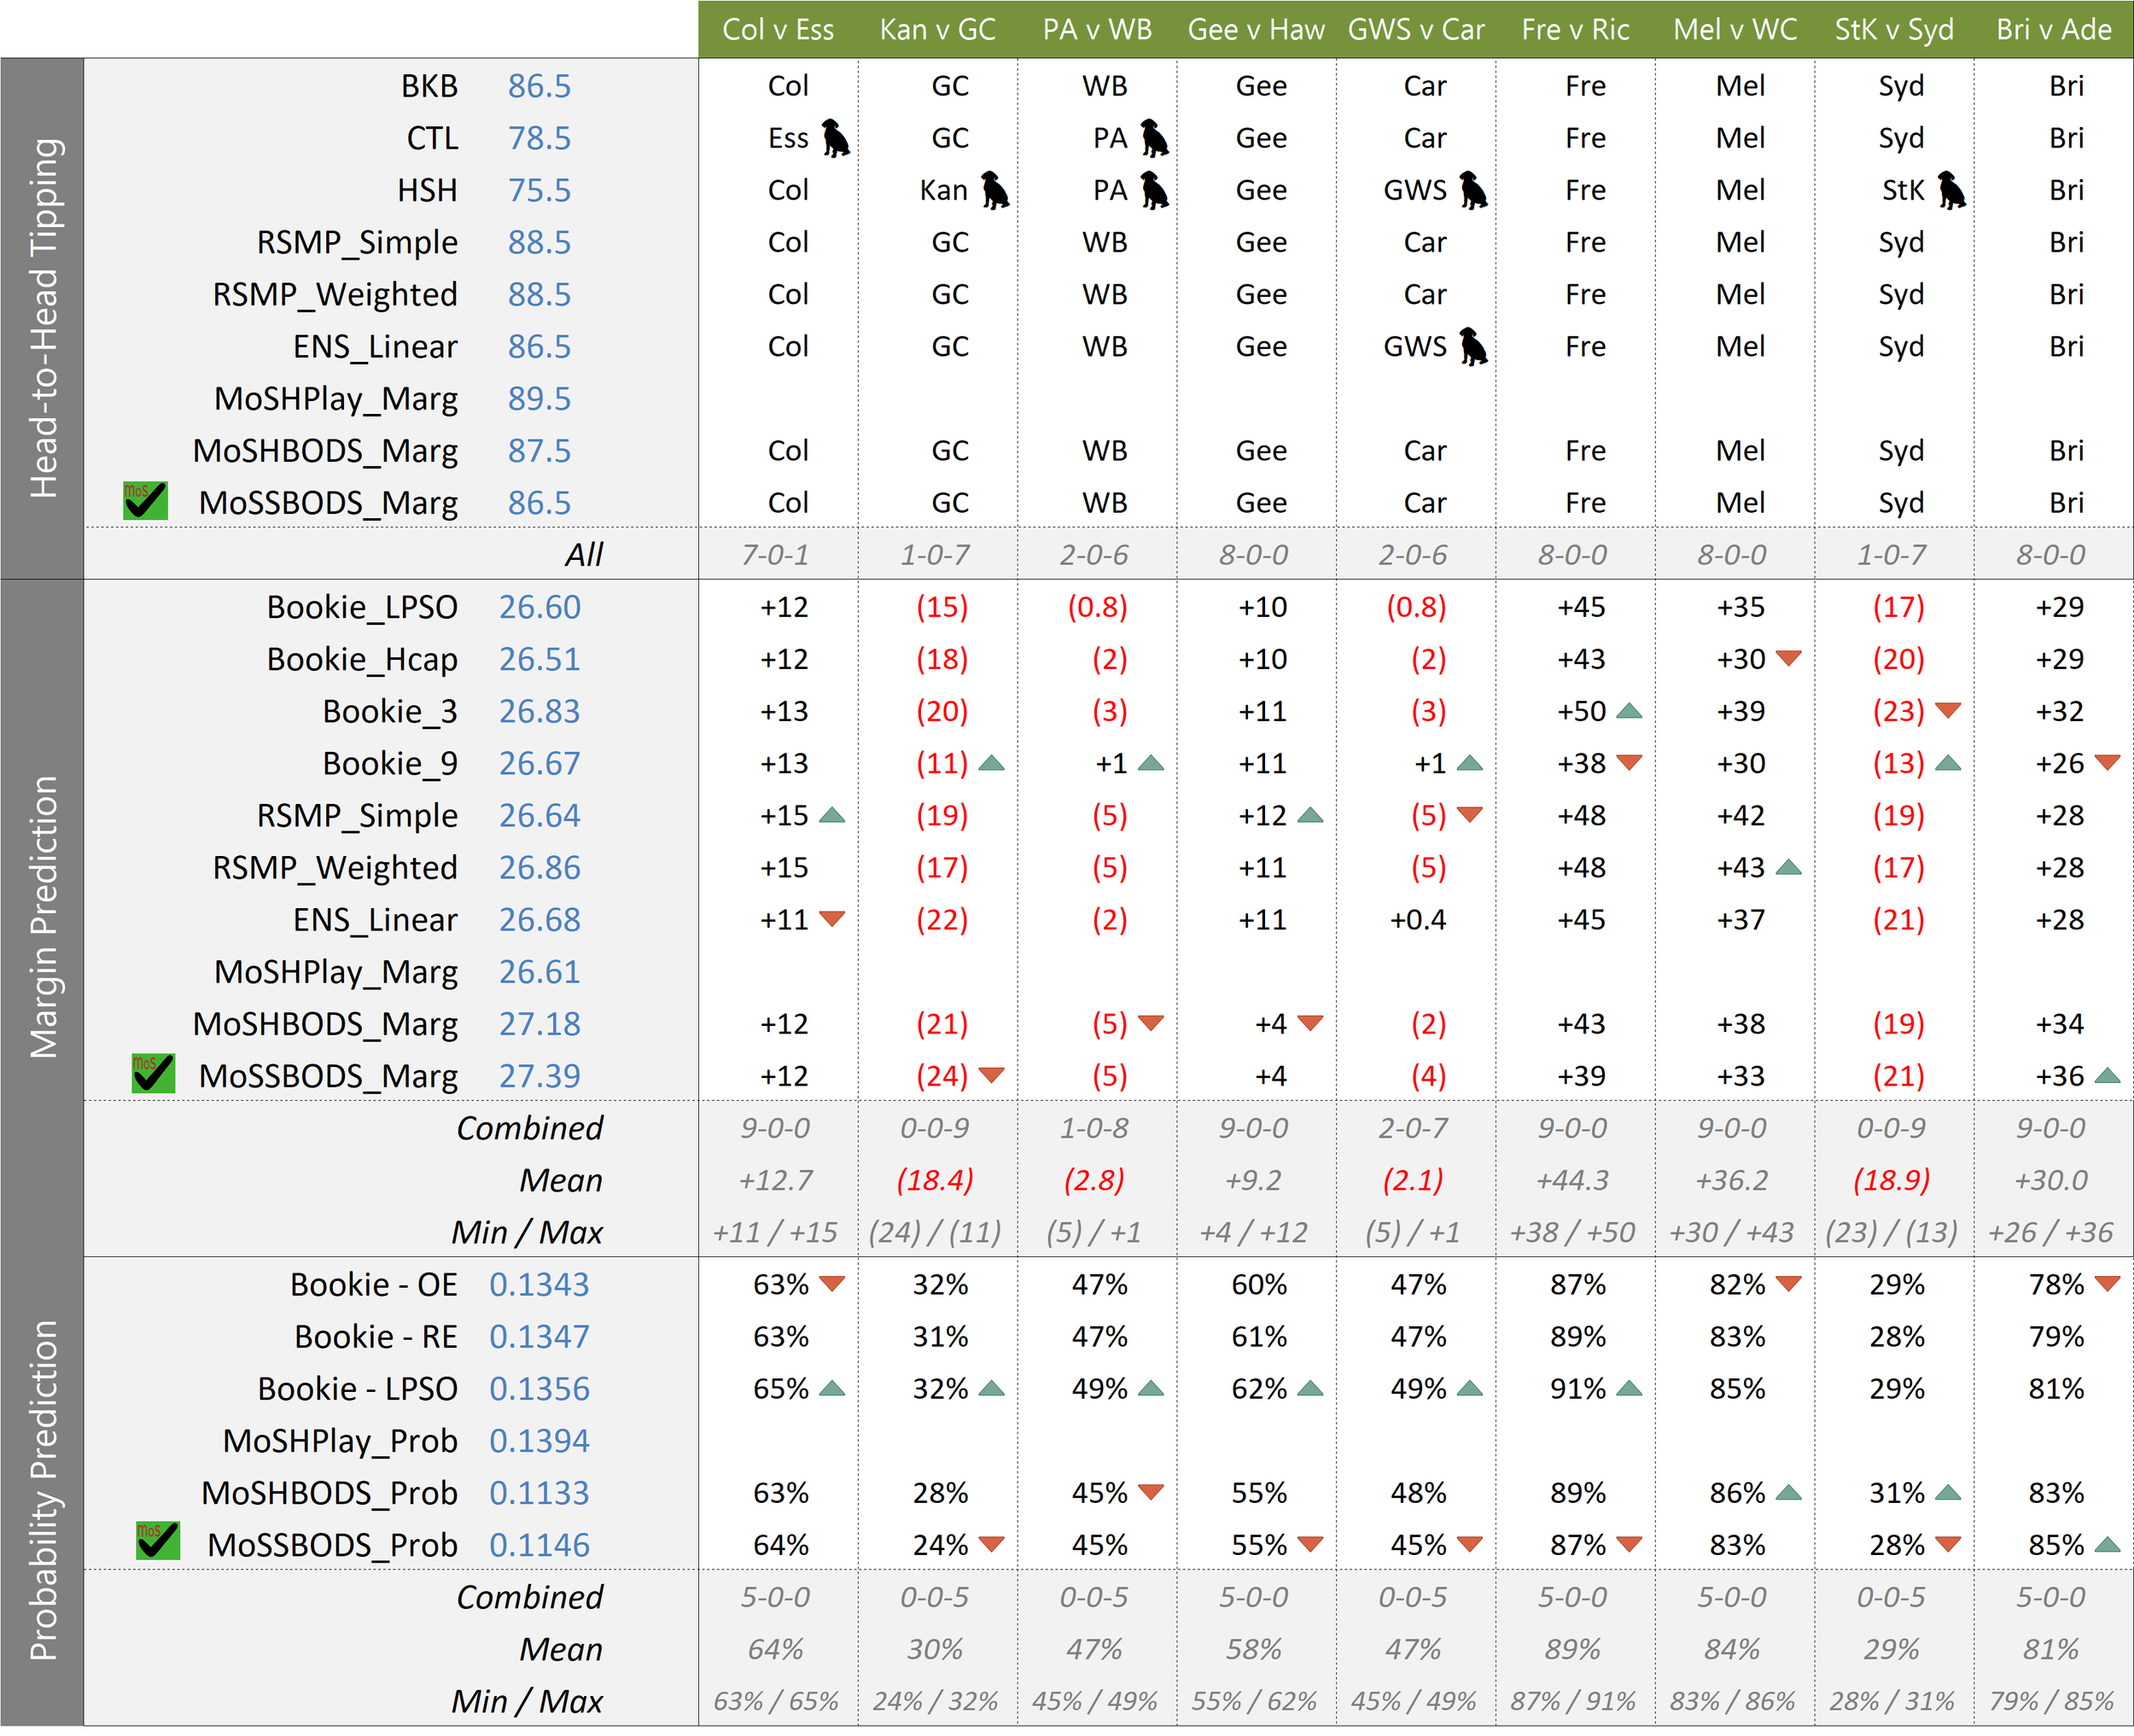Click green up arrow beside Bookie_3 +50
This screenshot has height=1736, width=2134.
coord(1629,711)
